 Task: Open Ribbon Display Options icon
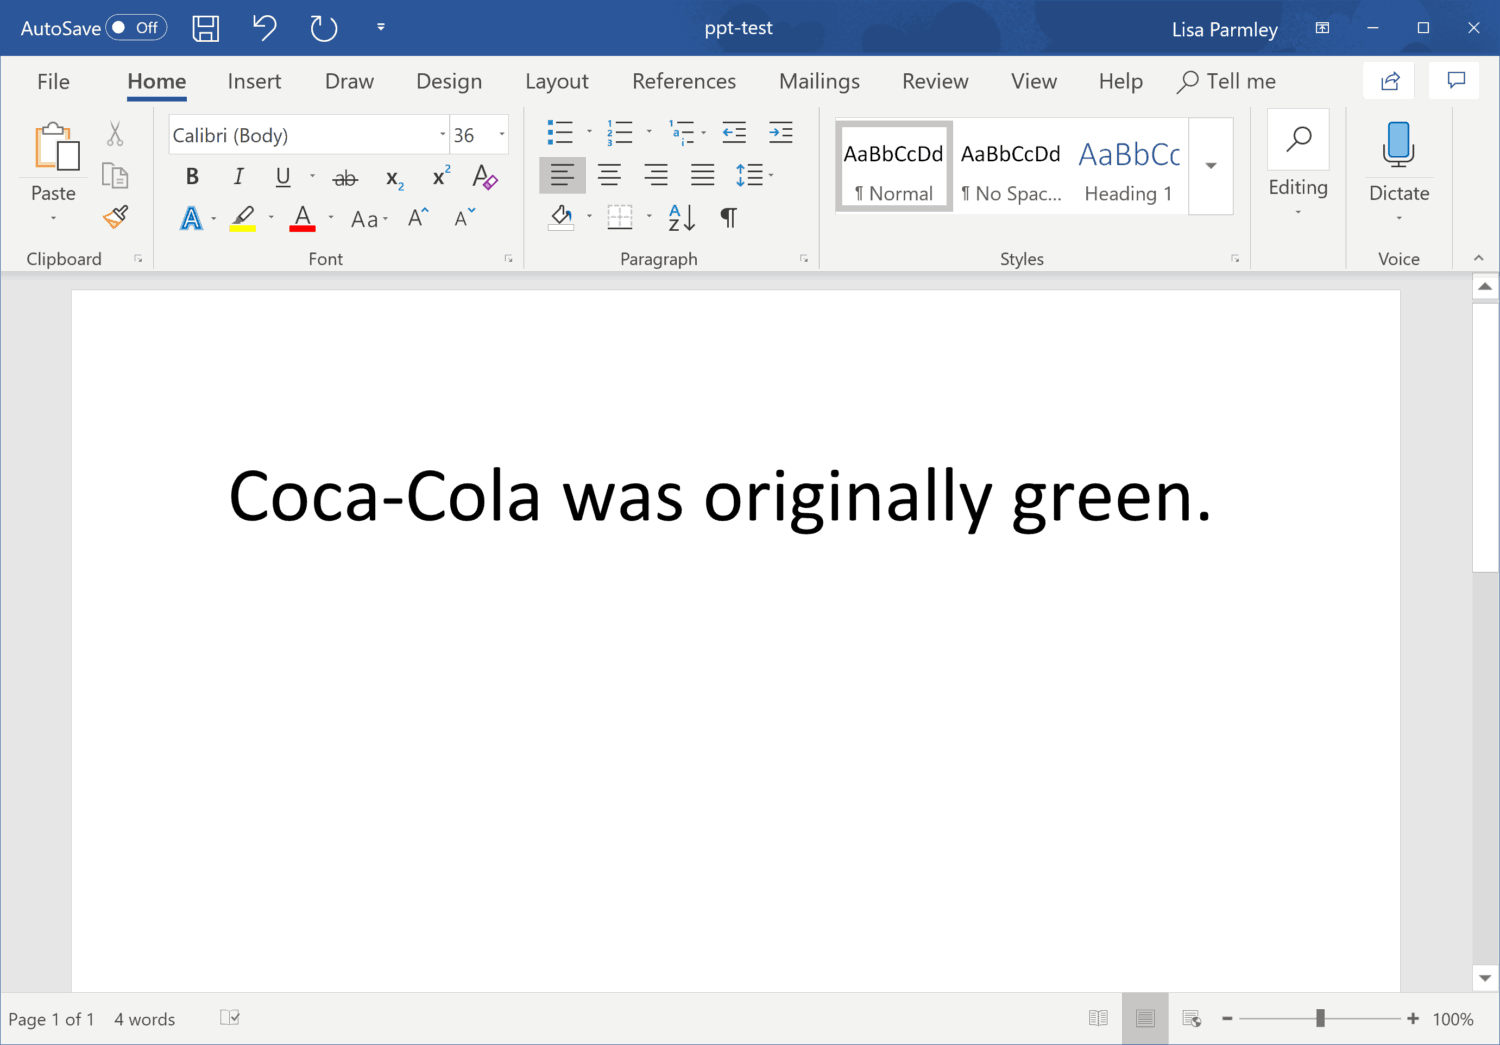click(1322, 28)
